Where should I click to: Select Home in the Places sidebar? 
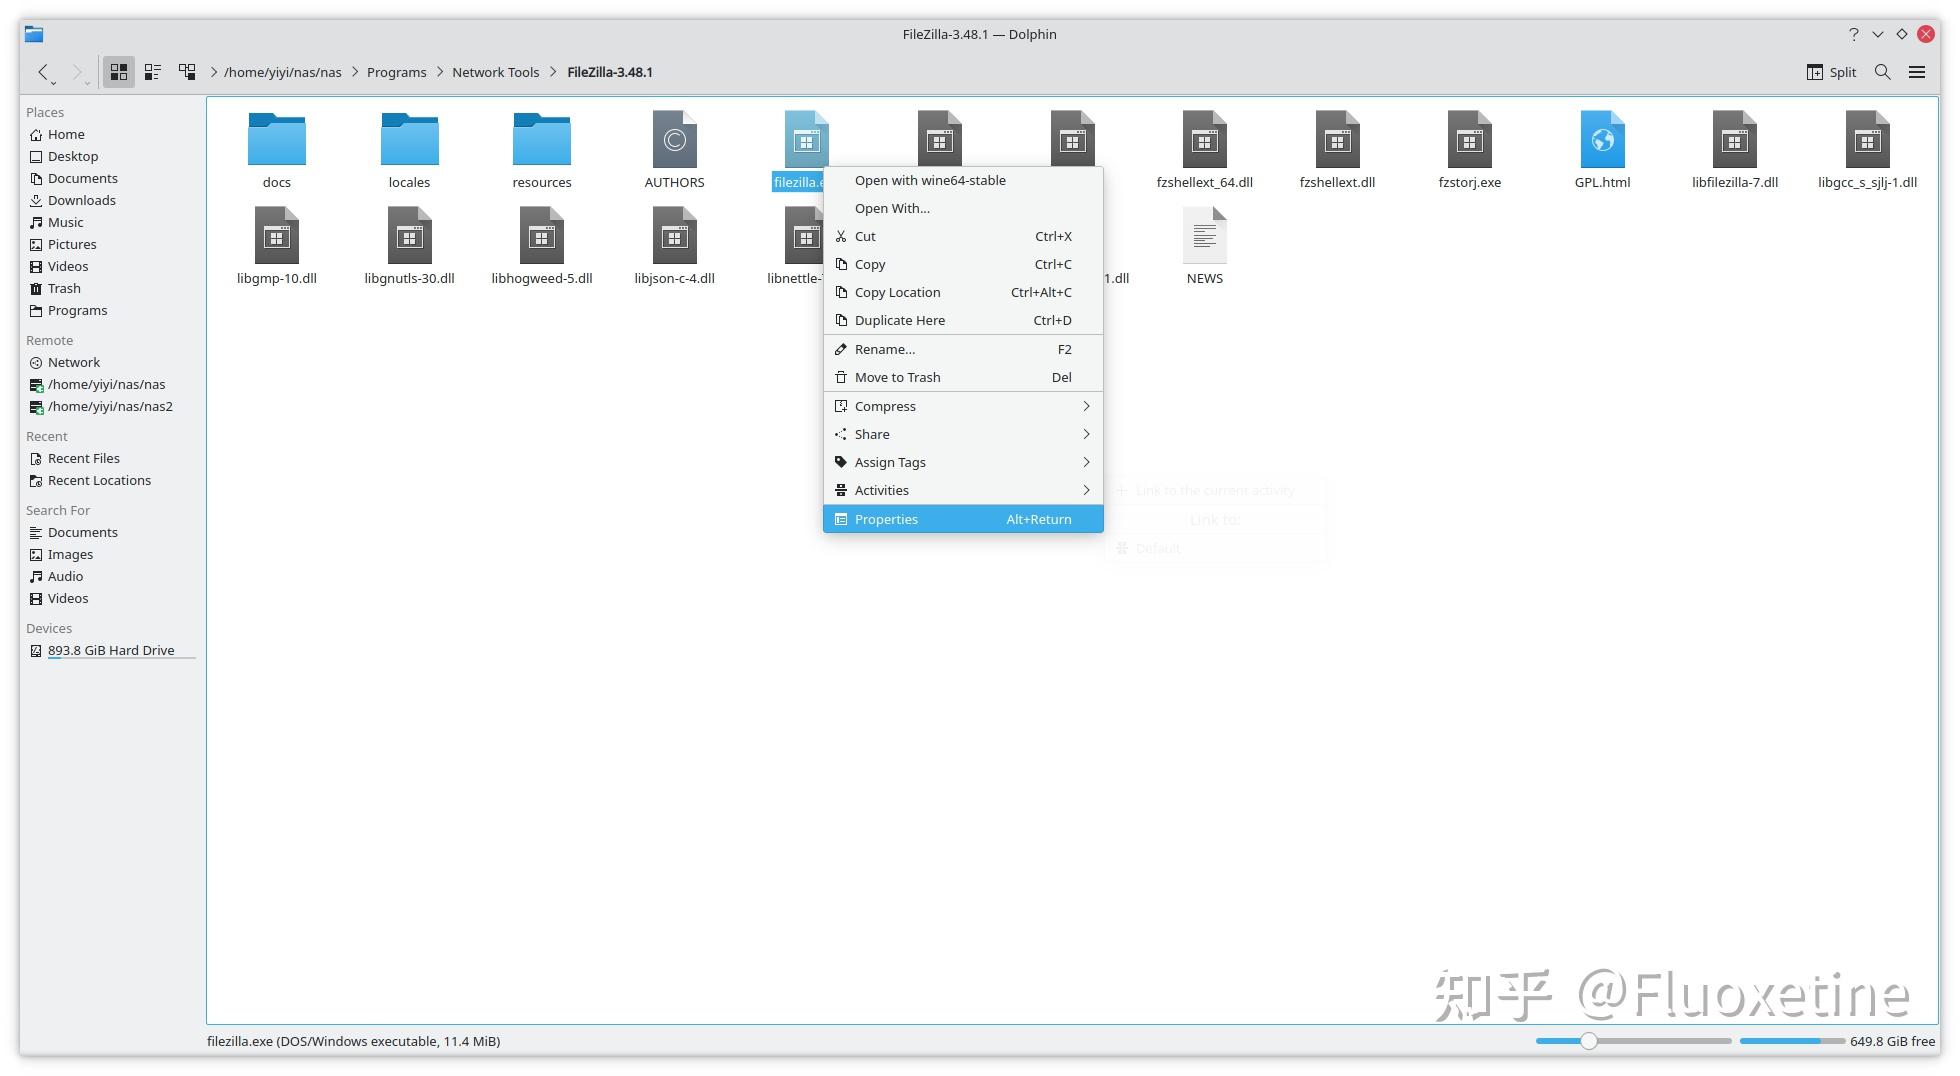click(66, 133)
